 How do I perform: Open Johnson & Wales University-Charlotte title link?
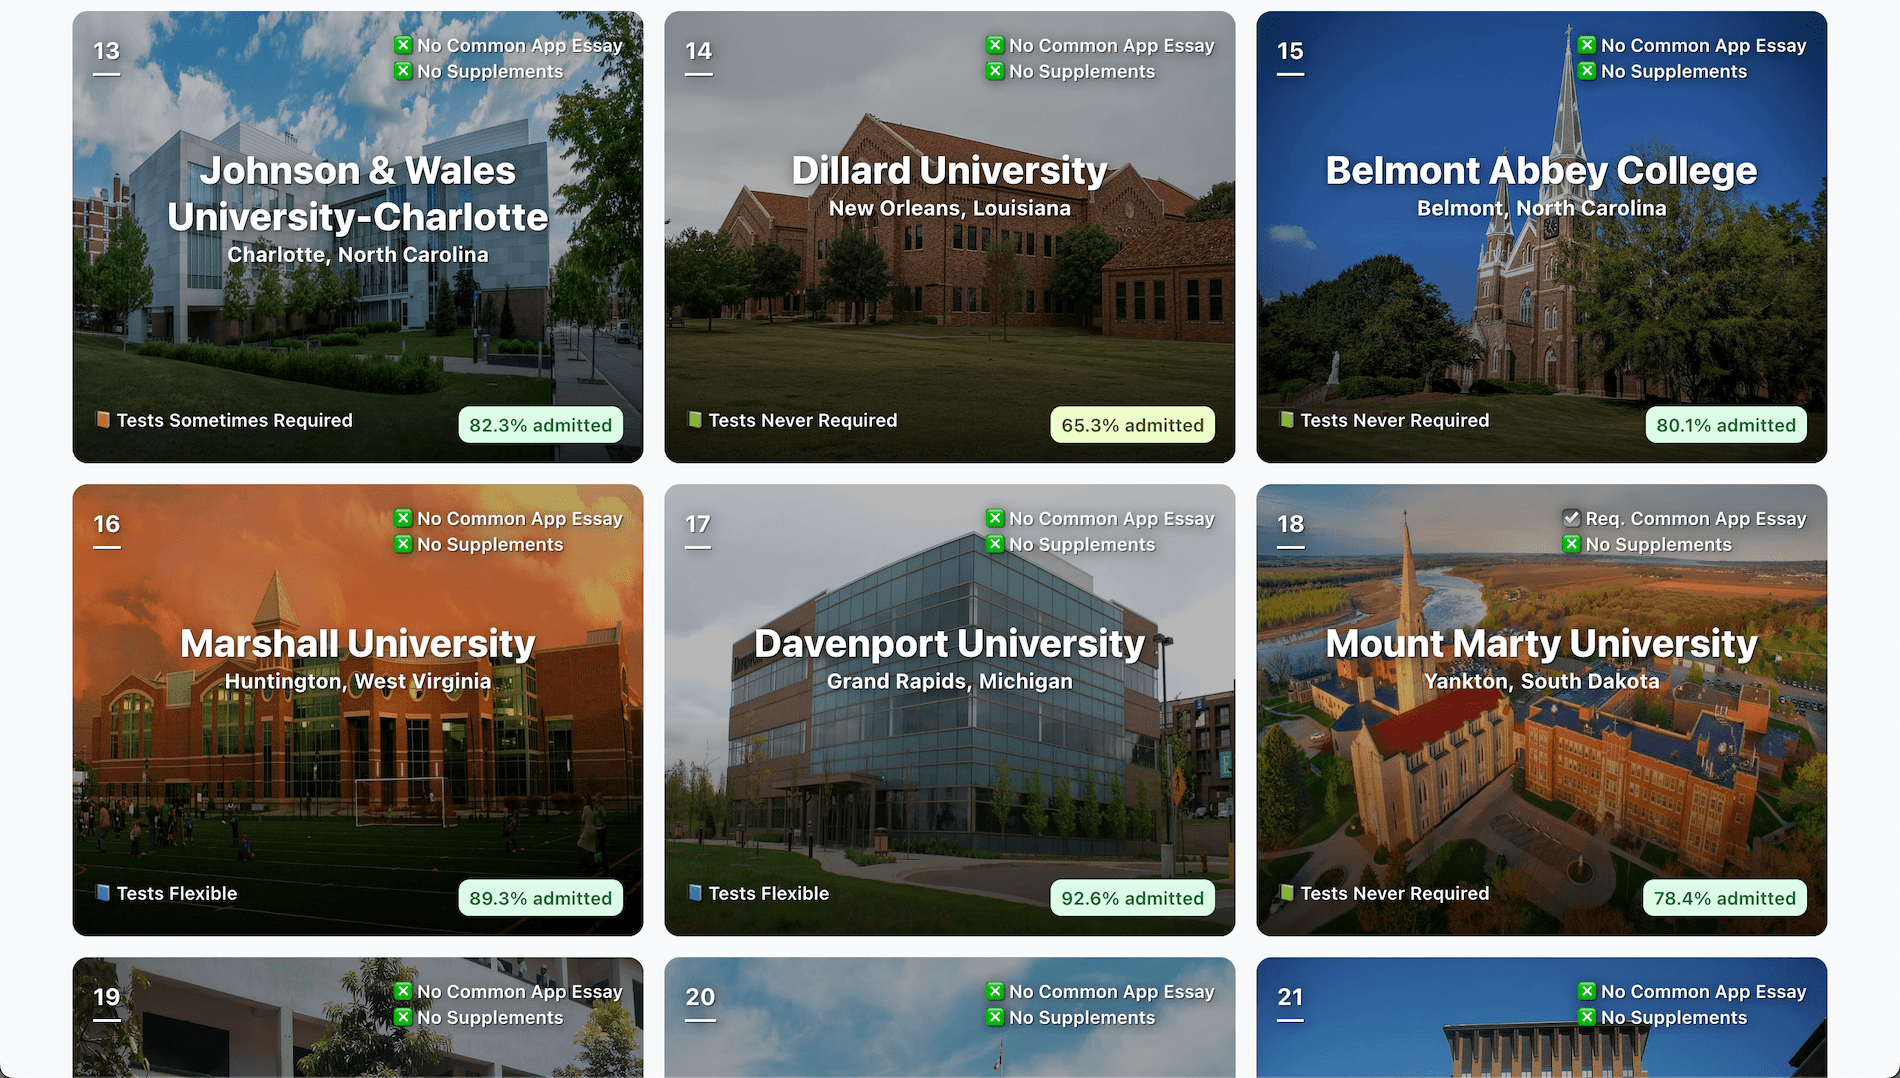[357, 194]
